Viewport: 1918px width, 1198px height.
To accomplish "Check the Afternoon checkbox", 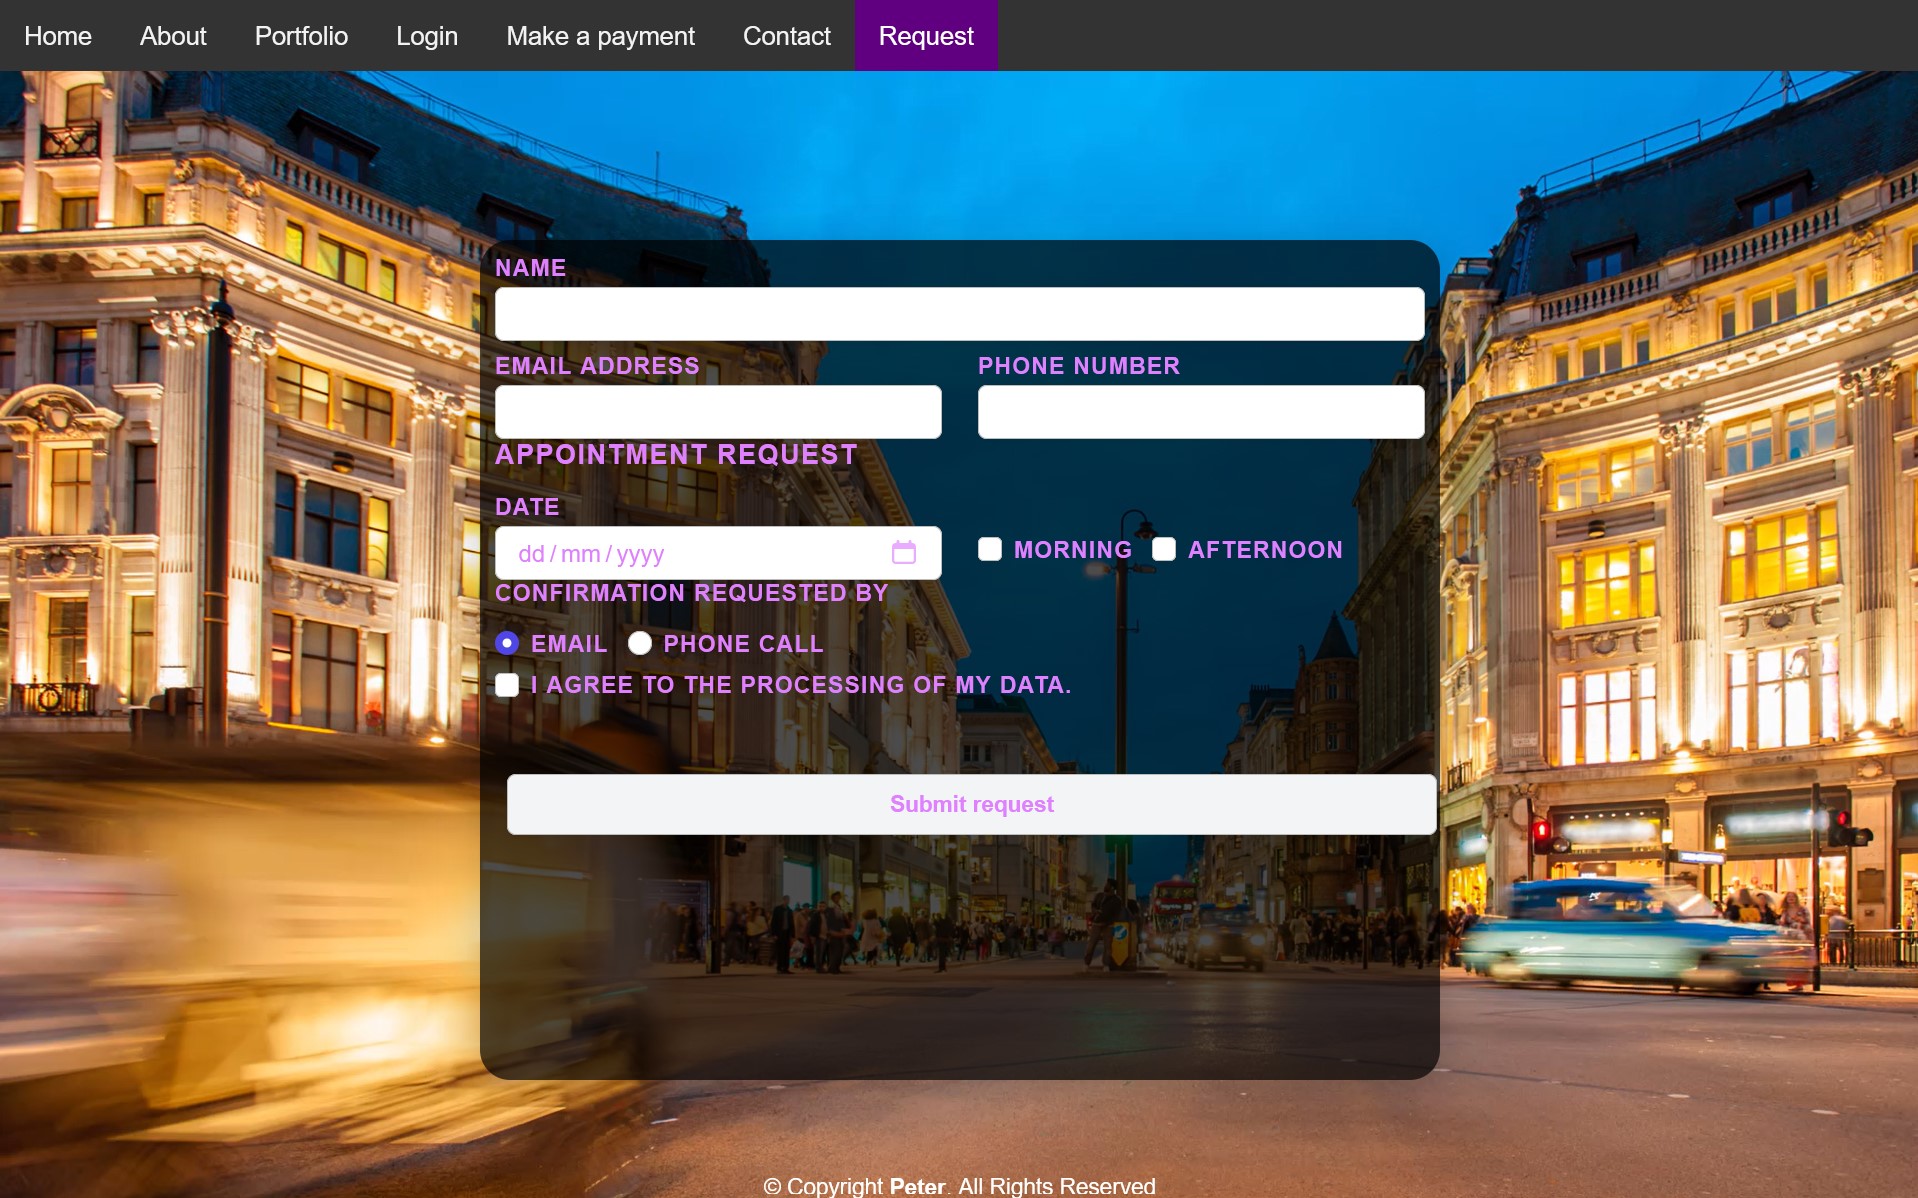I will [1163, 549].
